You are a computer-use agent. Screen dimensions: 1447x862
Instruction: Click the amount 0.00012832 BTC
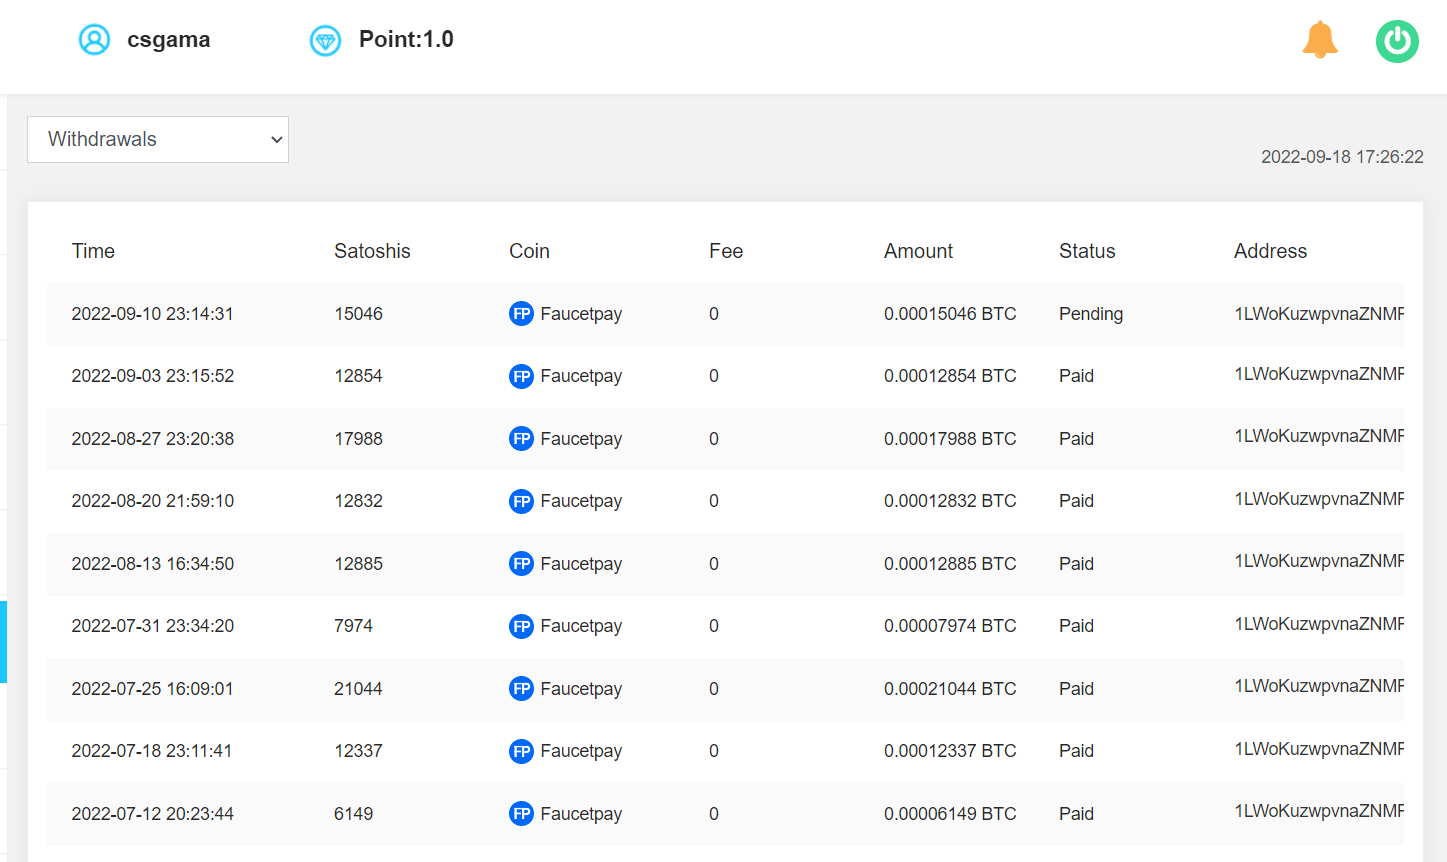pos(950,501)
